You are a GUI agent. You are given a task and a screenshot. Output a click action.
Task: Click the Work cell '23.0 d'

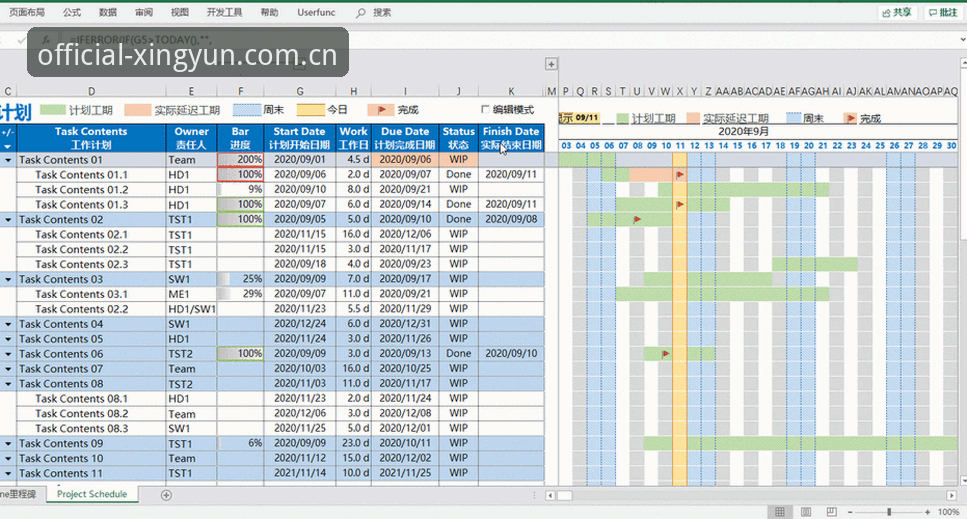coord(353,443)
